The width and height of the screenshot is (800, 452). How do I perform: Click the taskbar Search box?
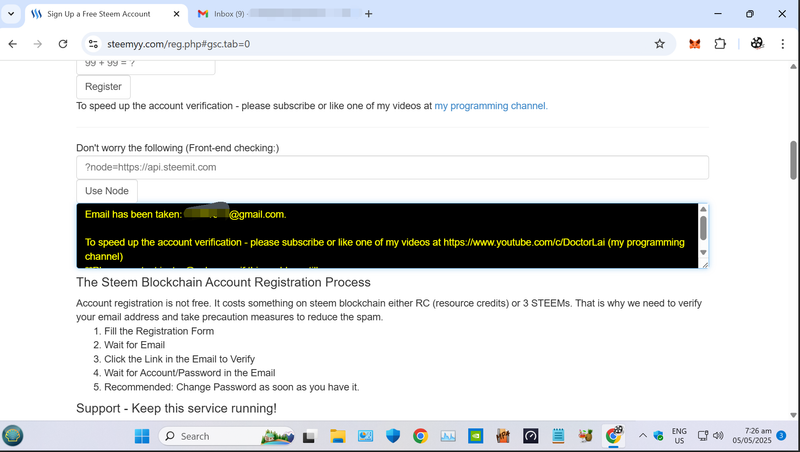tap(227, 436)
